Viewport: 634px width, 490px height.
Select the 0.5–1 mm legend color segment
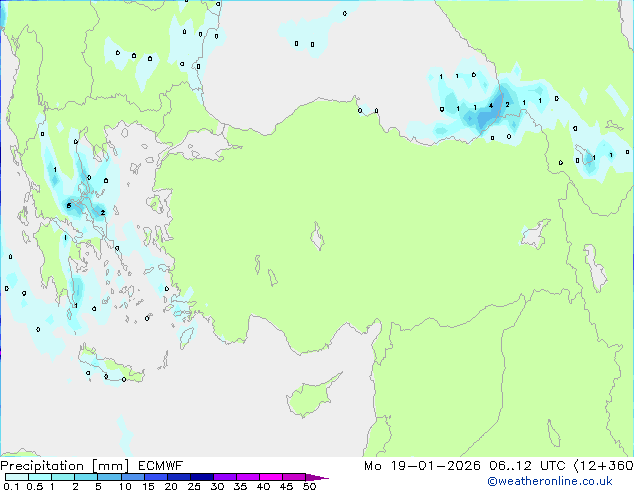40,477
